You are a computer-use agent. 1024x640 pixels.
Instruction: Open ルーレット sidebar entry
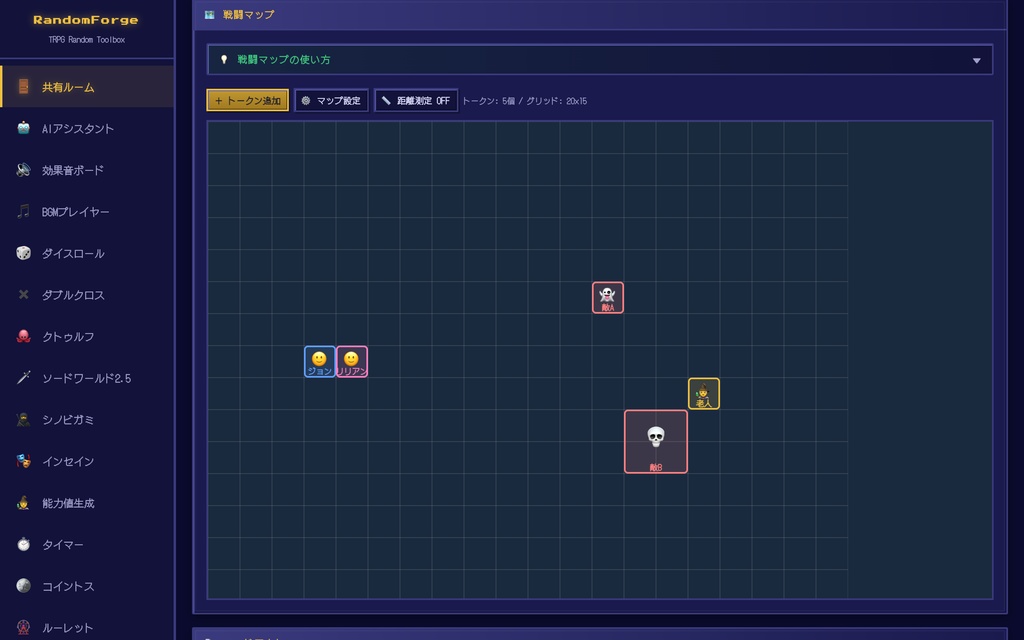tap(87, 628)
